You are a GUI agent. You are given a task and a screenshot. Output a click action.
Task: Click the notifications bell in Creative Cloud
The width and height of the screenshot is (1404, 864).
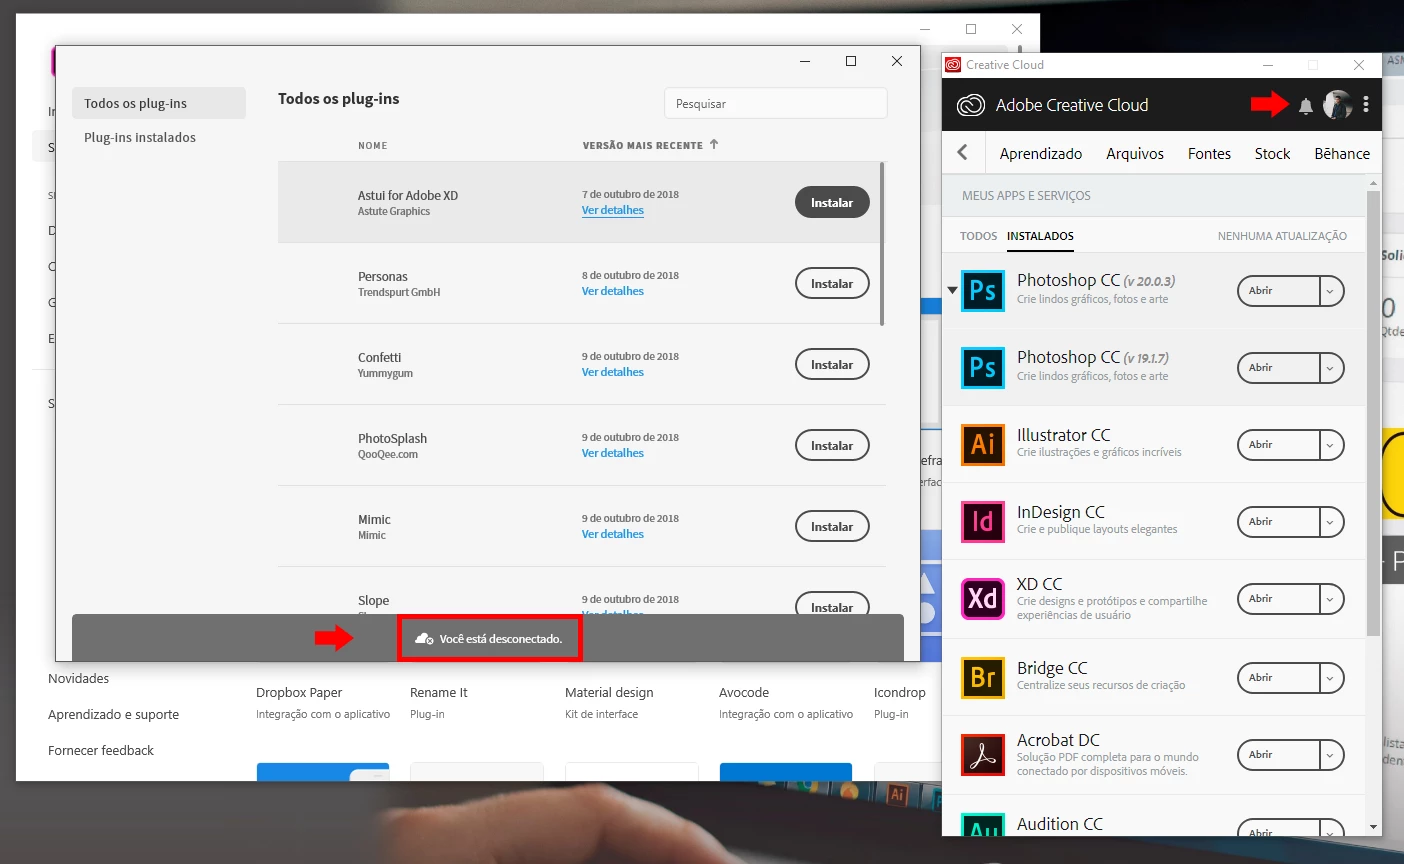(1305, 106)
